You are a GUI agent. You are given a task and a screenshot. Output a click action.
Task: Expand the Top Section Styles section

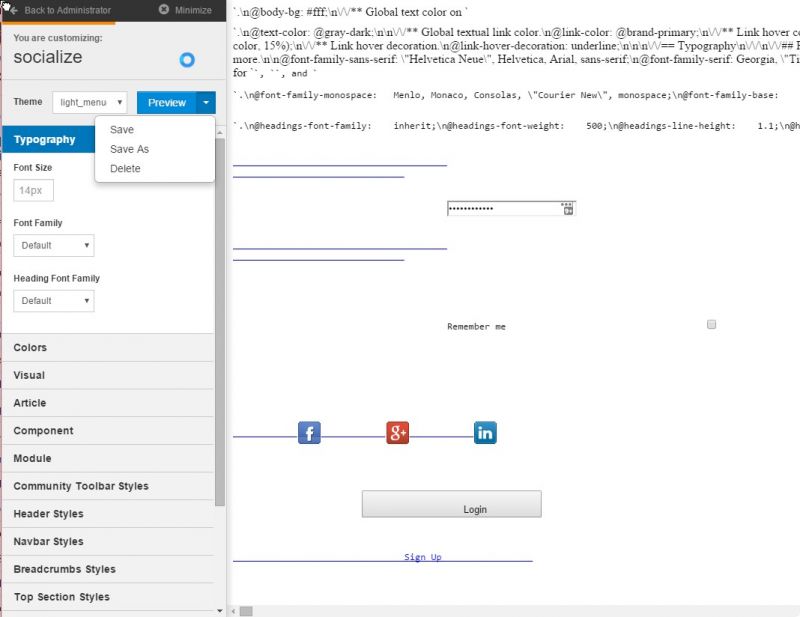coord(108,597)
